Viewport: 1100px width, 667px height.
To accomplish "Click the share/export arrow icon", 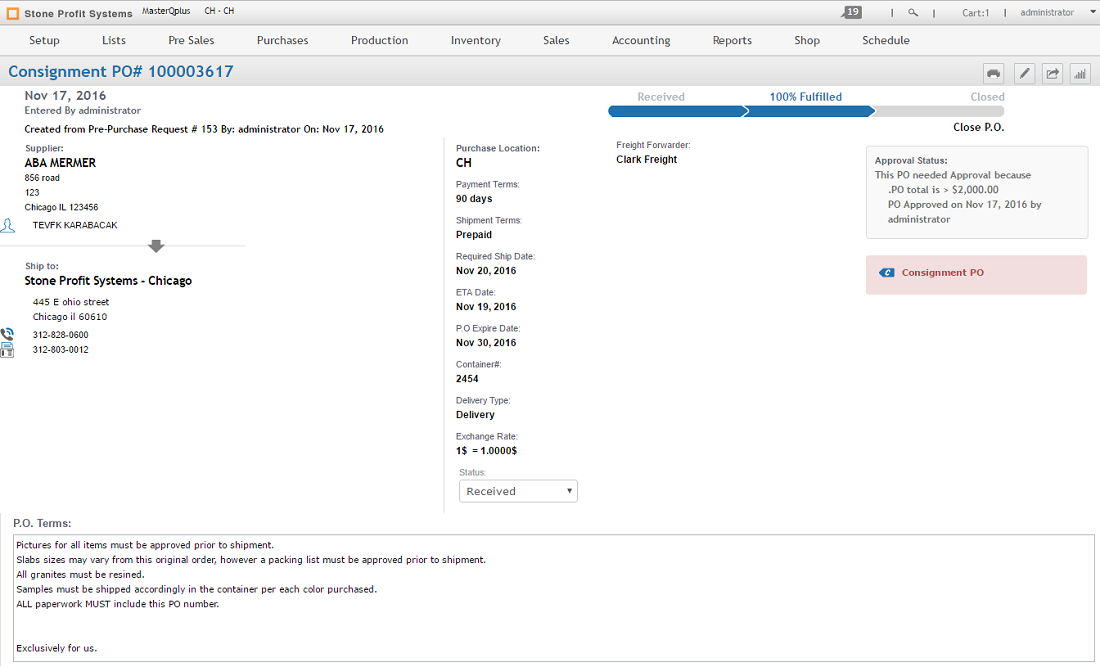I will click(x=1052, y=73).
